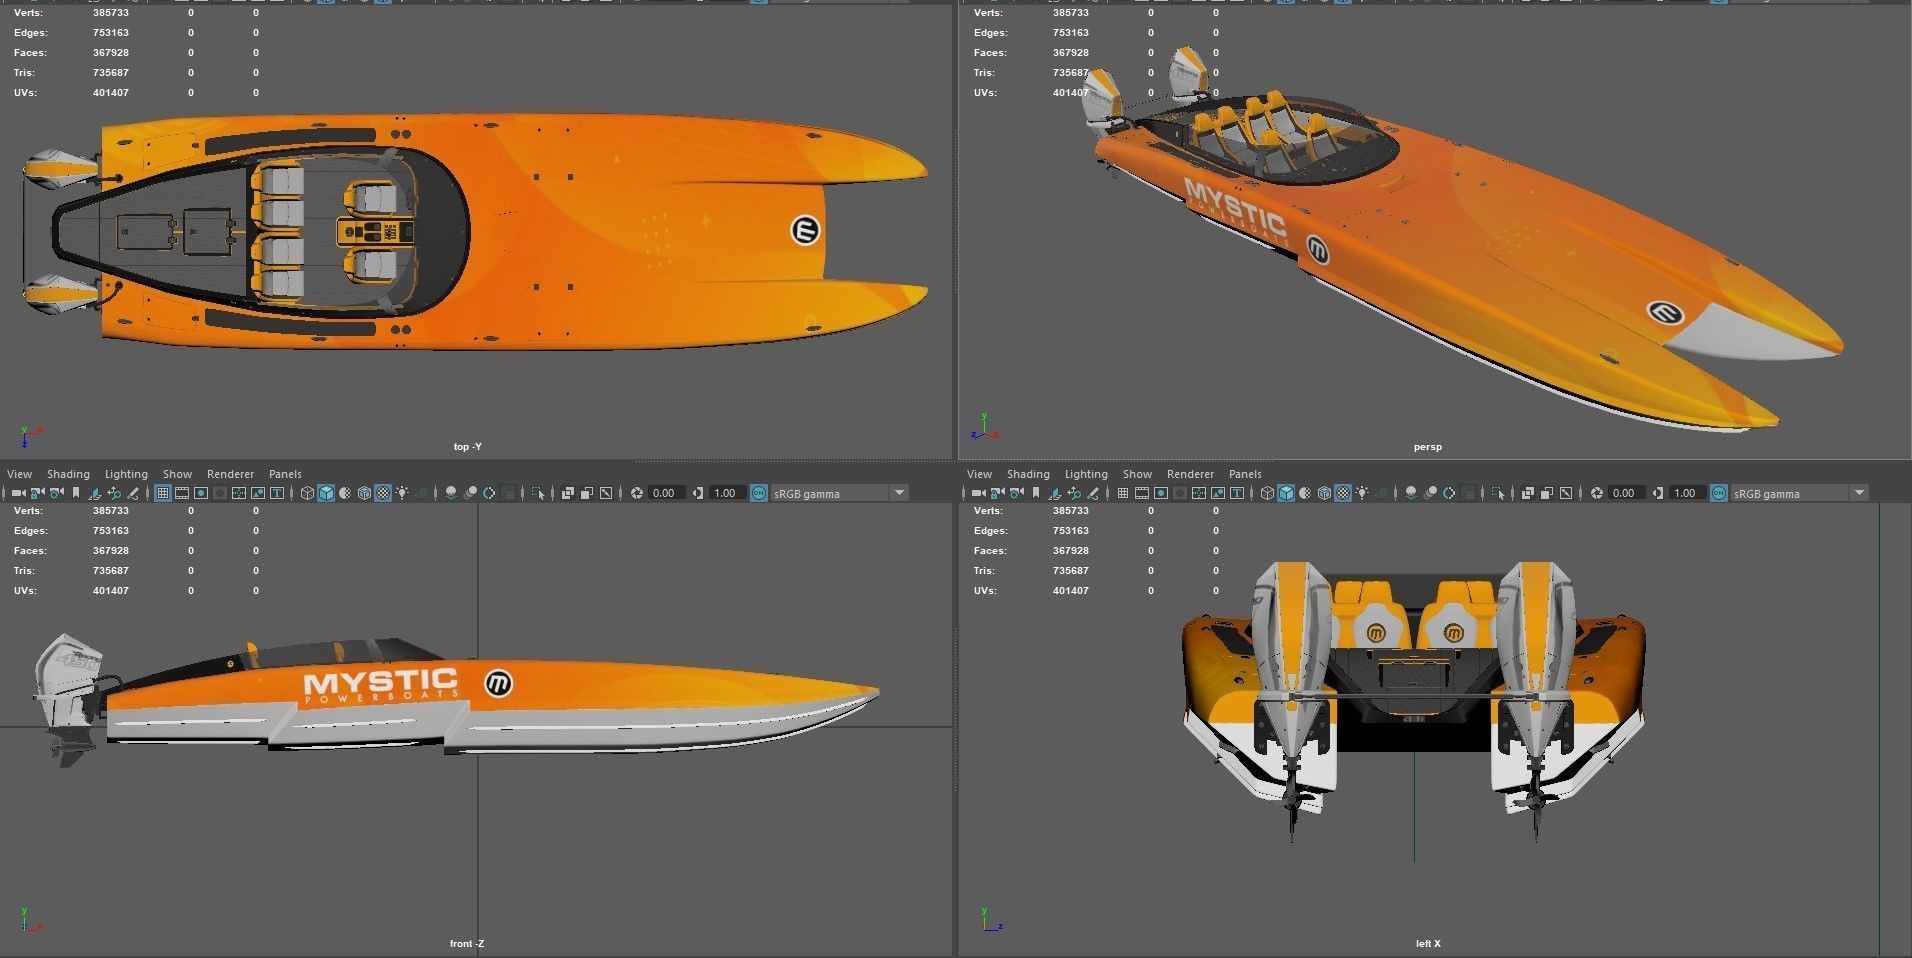Click Wireframe on Shaded icon in front view
Screen dimensions: 1912x958
(364, 493)
